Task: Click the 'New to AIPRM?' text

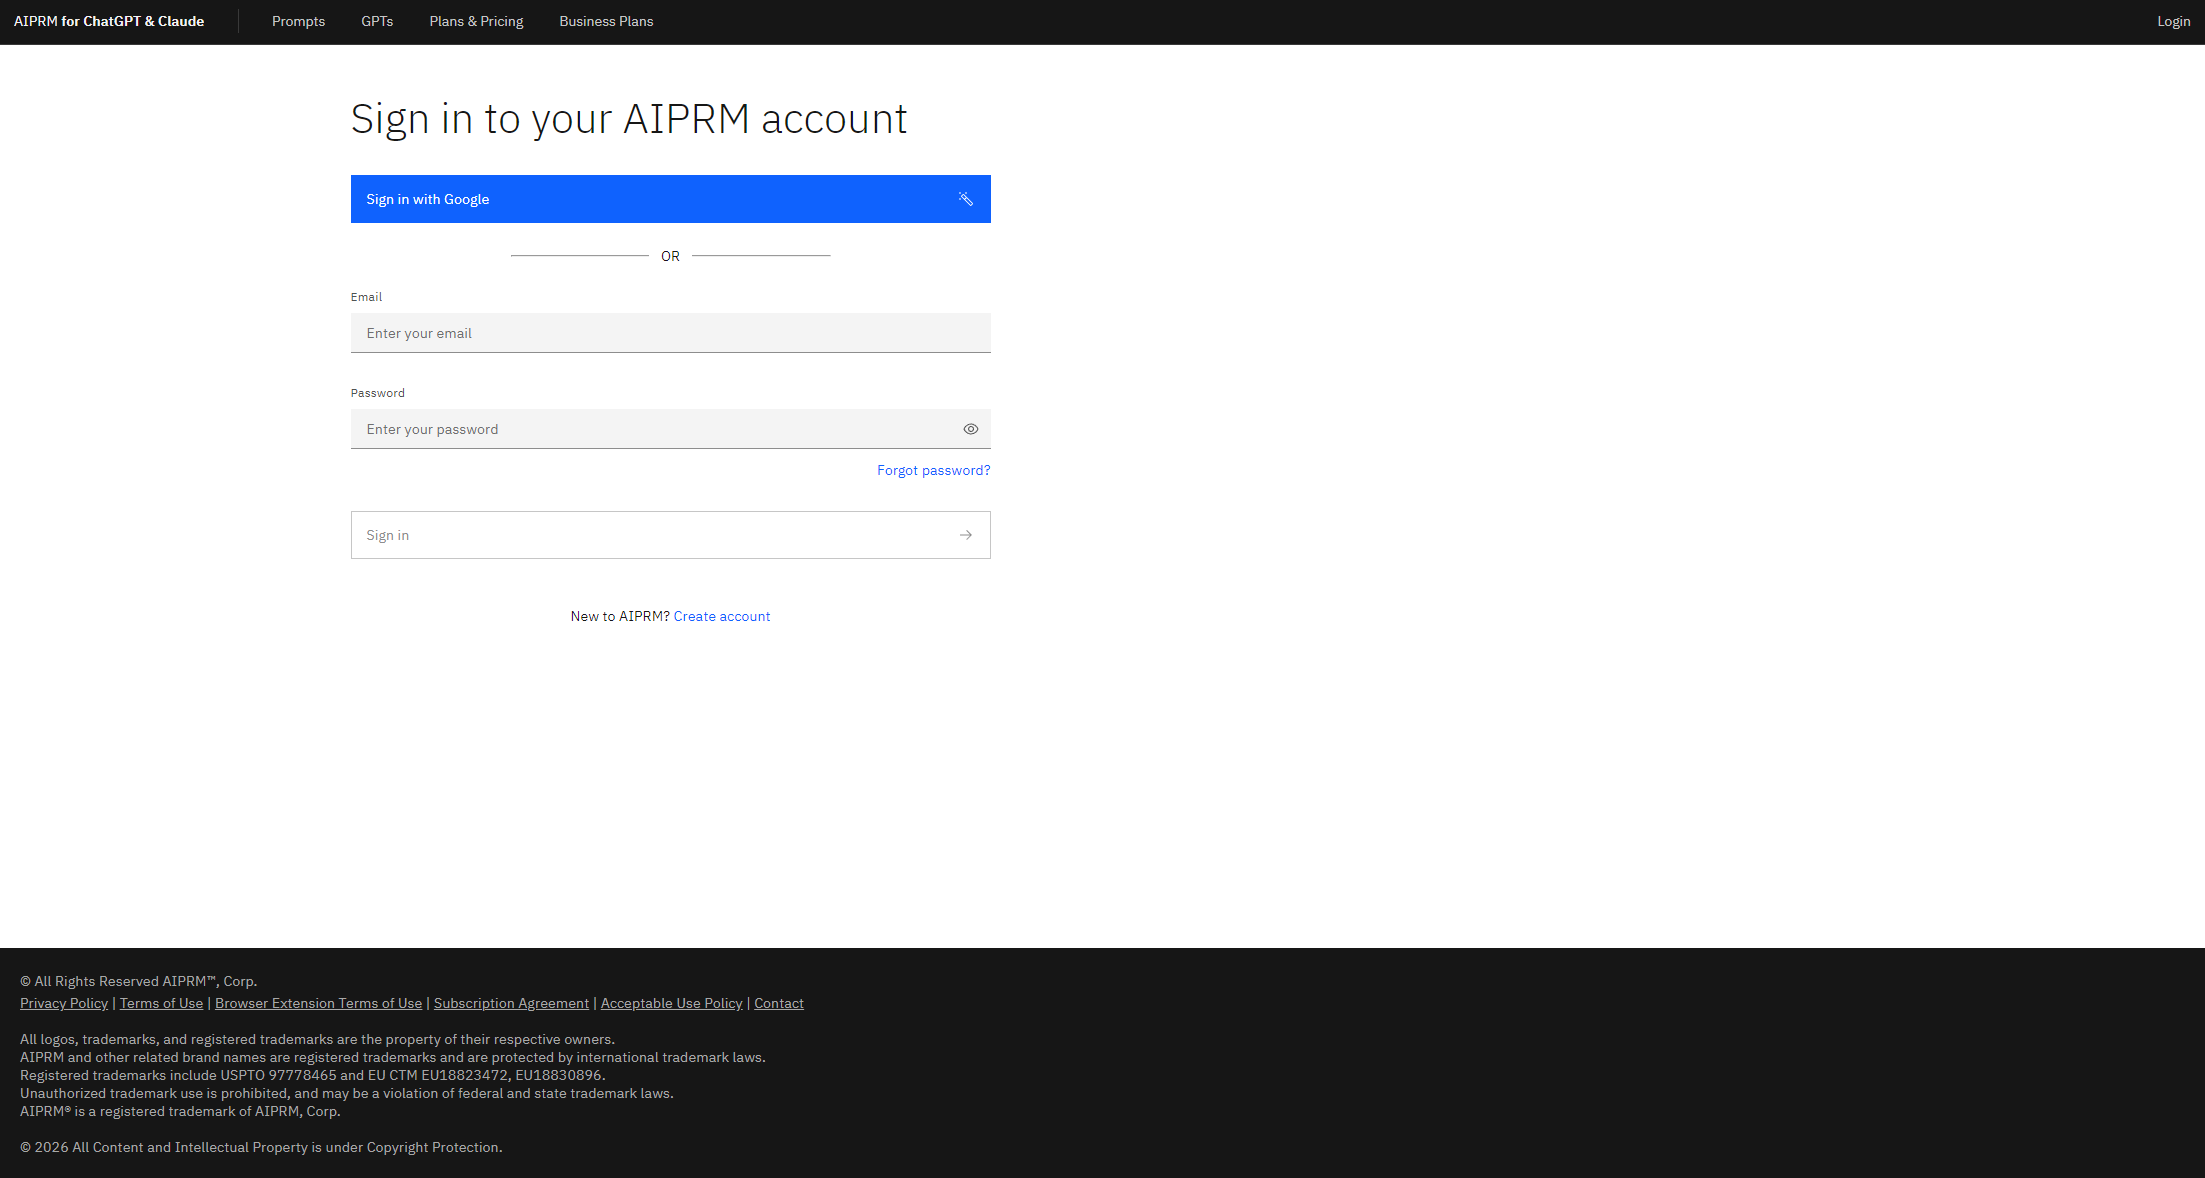Action: coord(620,616)
